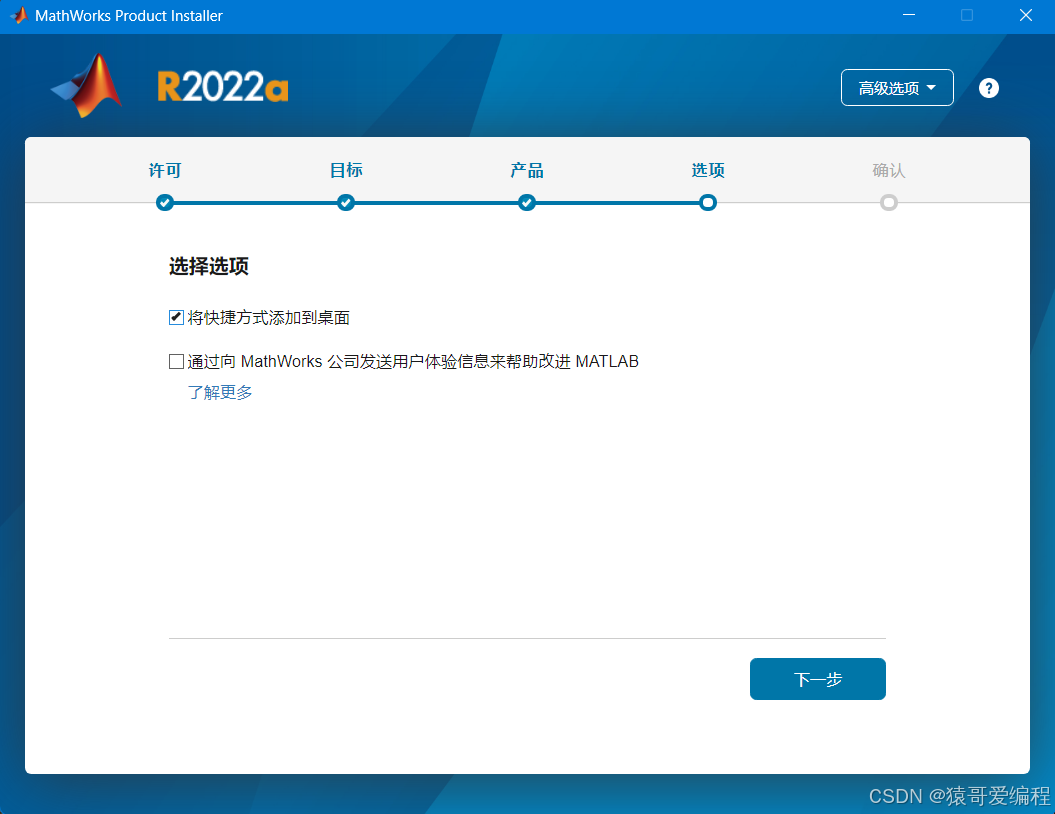The height and width of the screenshot is (814, 1055).
Task: Click the 产品 step checkmark circle
Action: (527, 202)
